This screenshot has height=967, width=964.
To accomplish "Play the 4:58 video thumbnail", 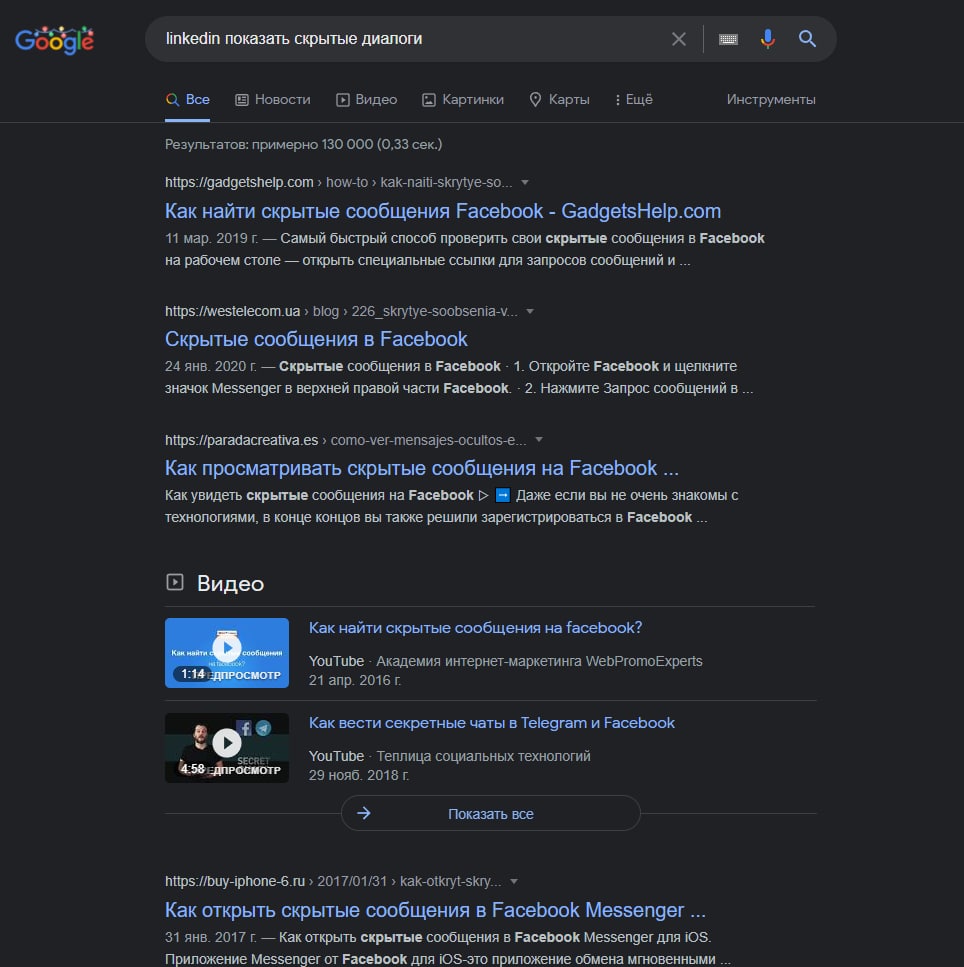I will (227, 748).
